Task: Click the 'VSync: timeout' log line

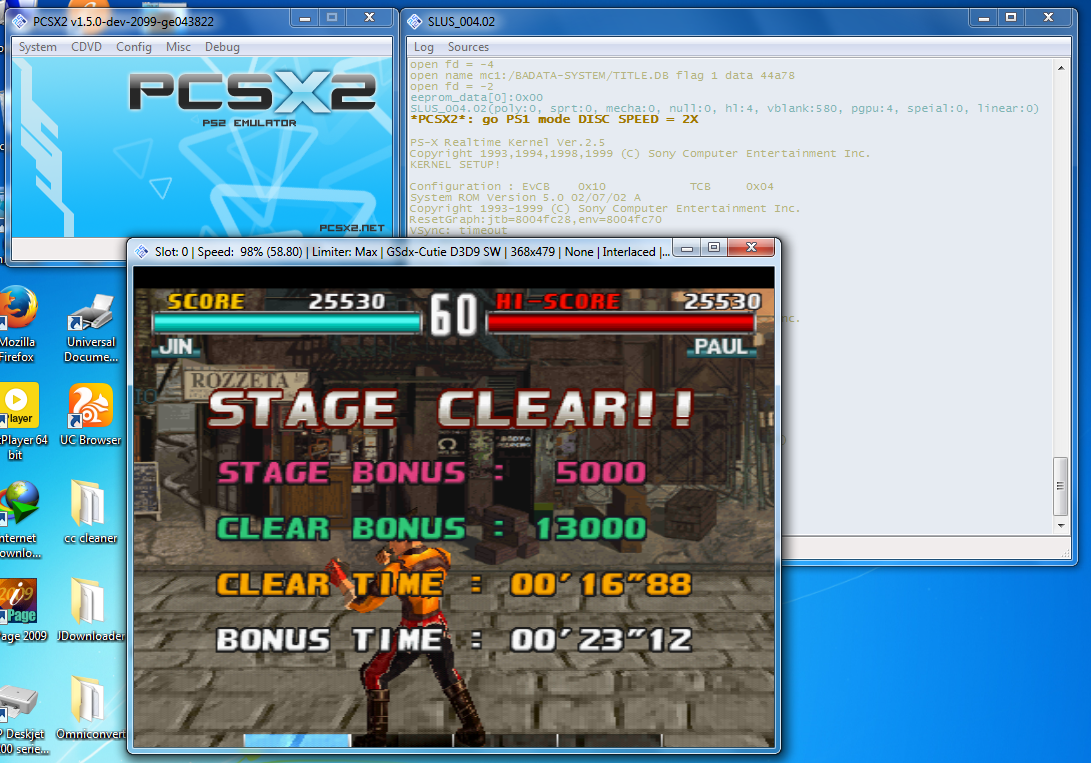Action: [459, 231]
